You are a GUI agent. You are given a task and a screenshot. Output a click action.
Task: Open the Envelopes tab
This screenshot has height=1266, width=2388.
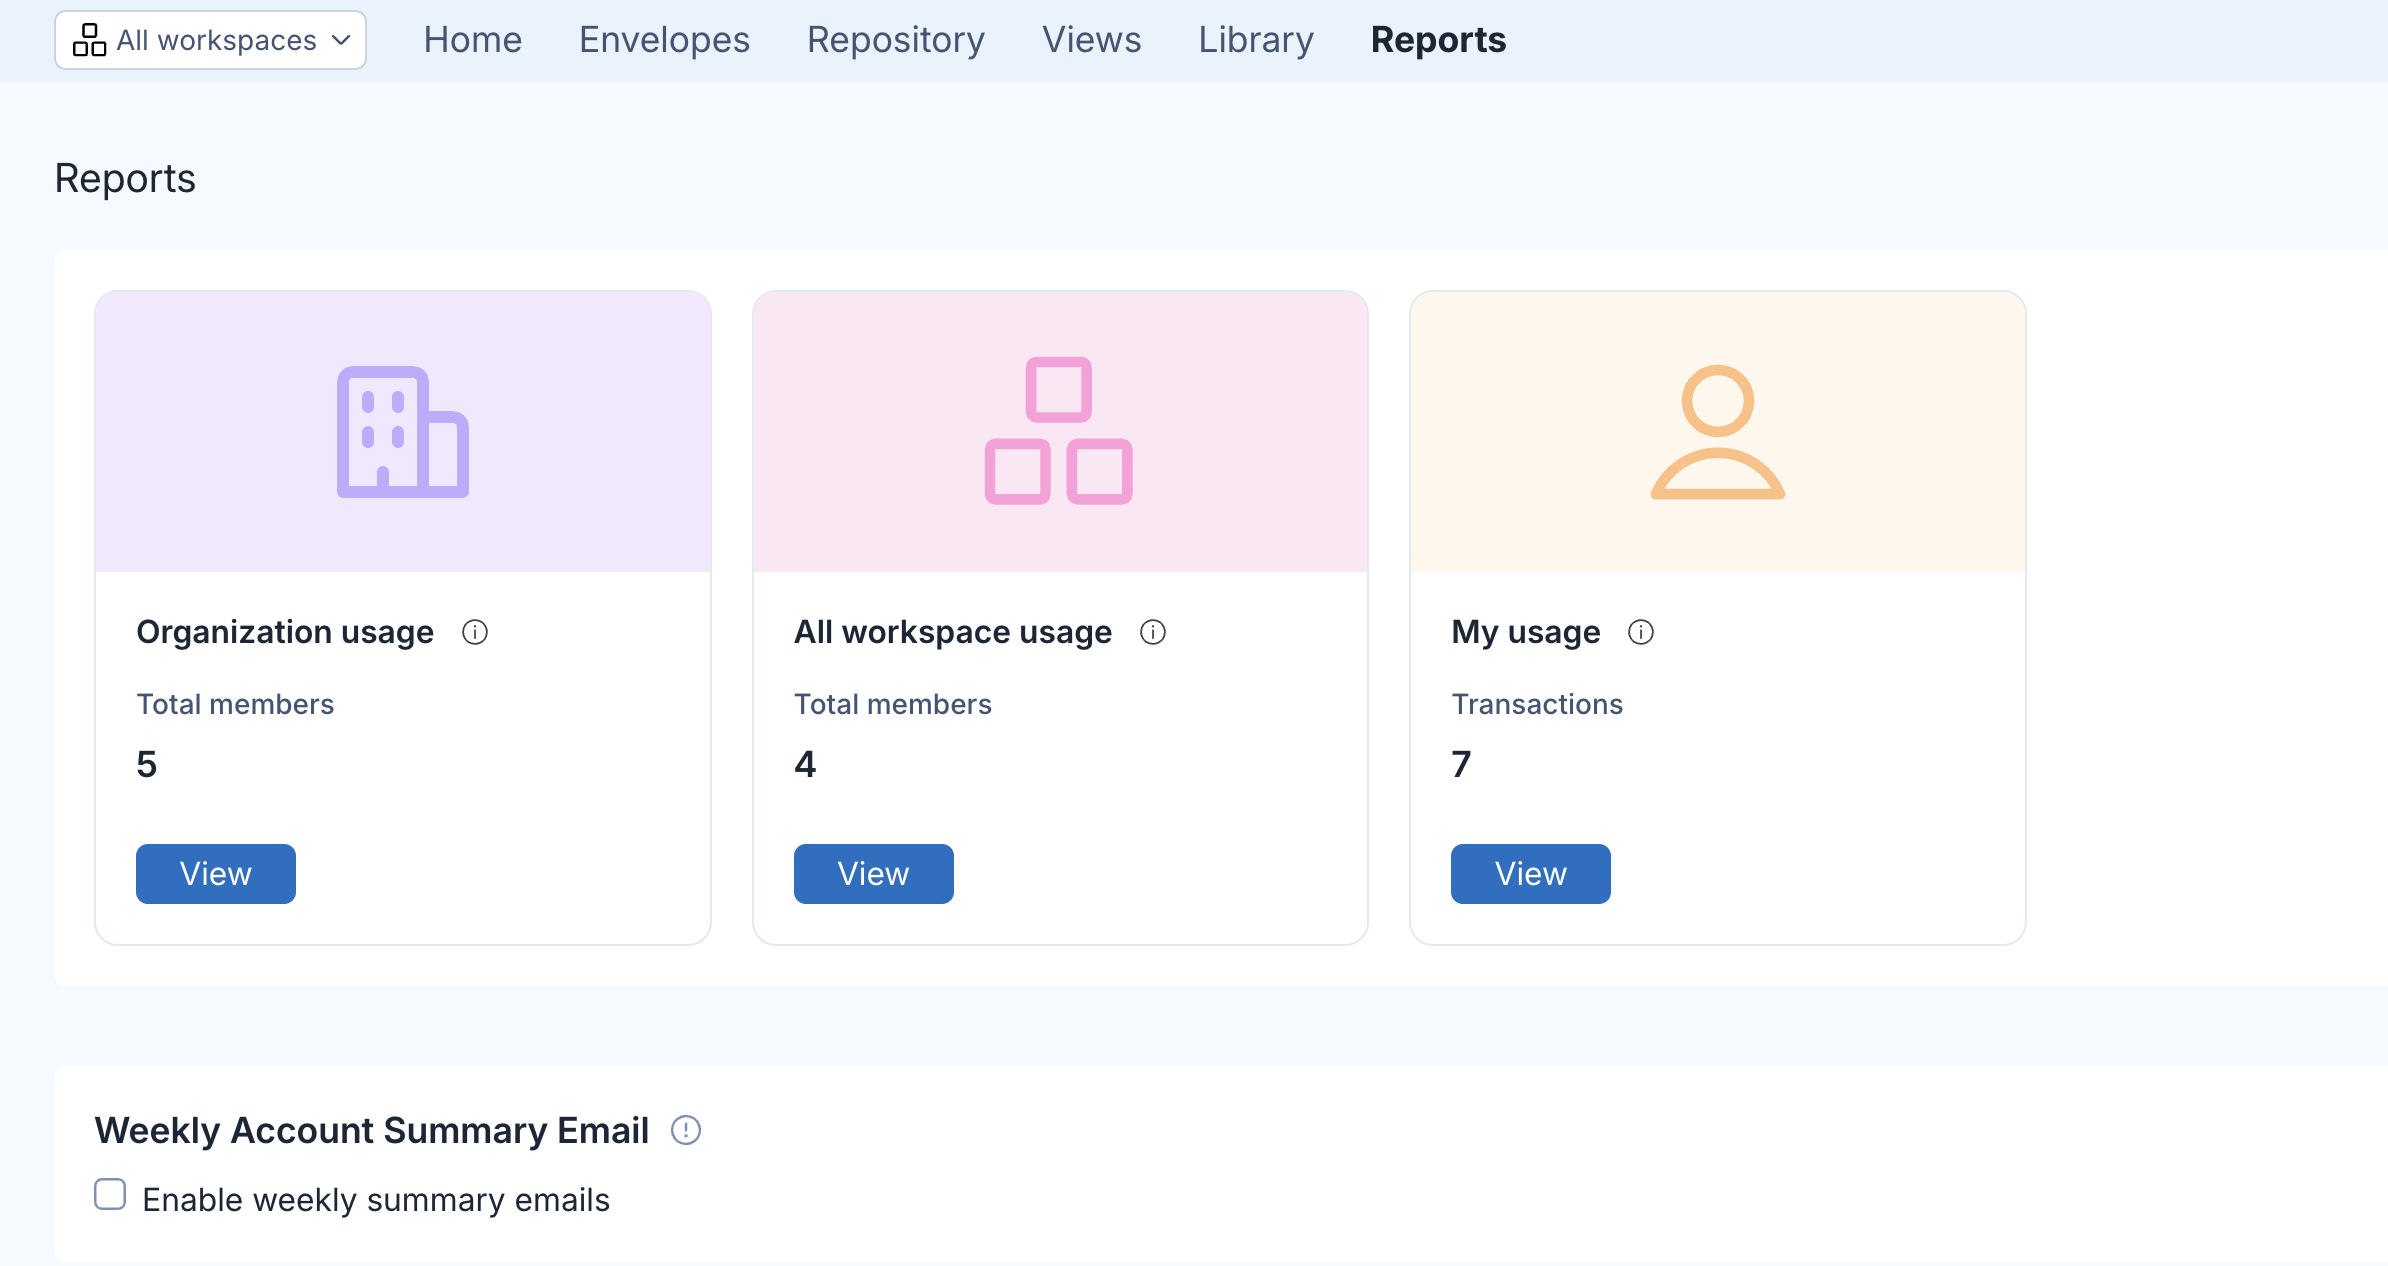point(665,40)
